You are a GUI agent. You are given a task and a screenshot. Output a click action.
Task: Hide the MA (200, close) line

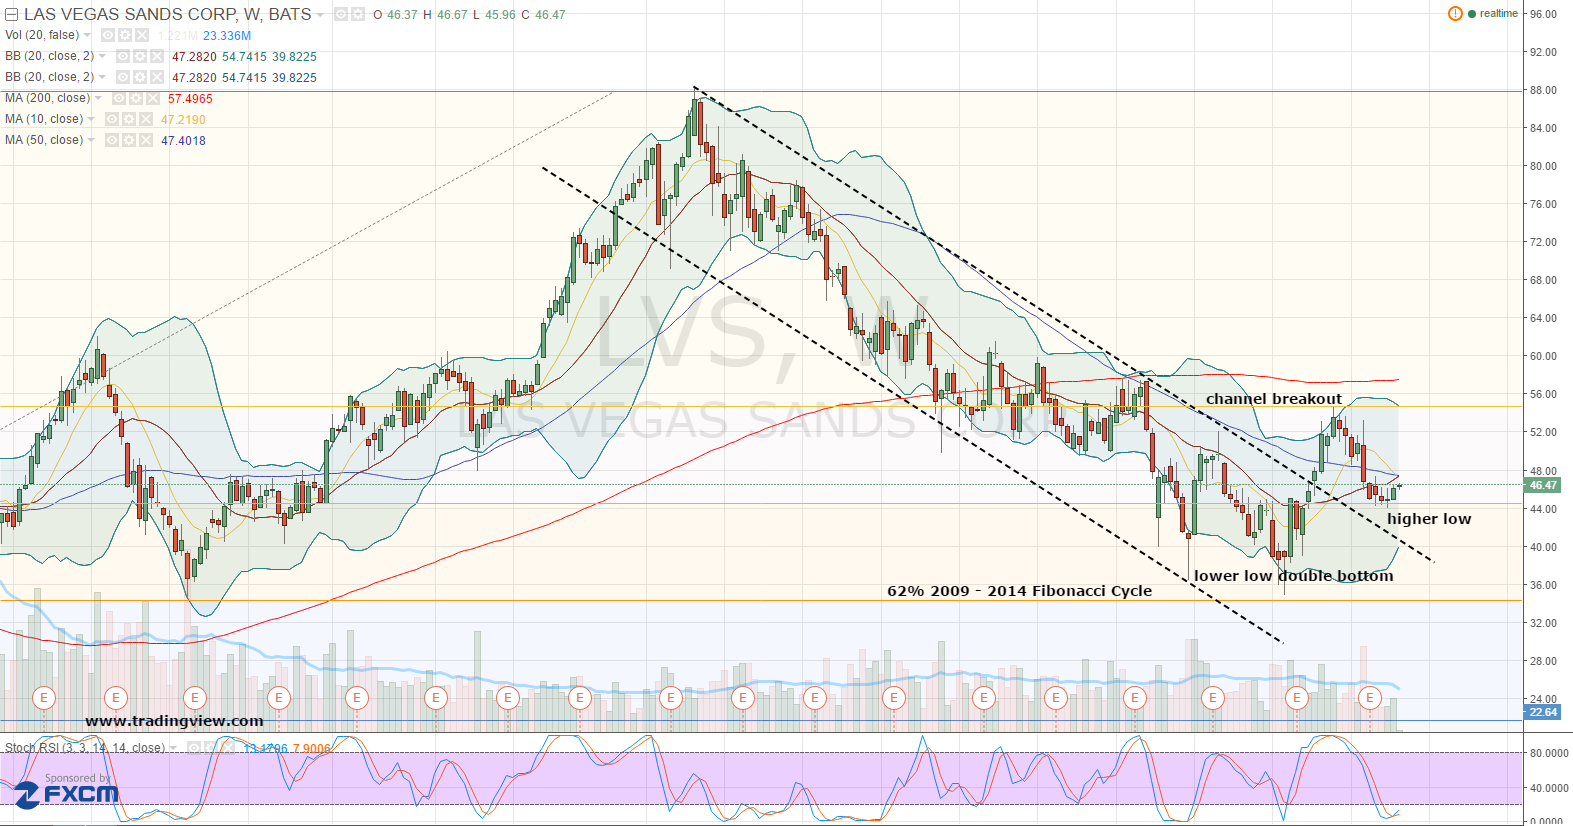tap(119, 99)
